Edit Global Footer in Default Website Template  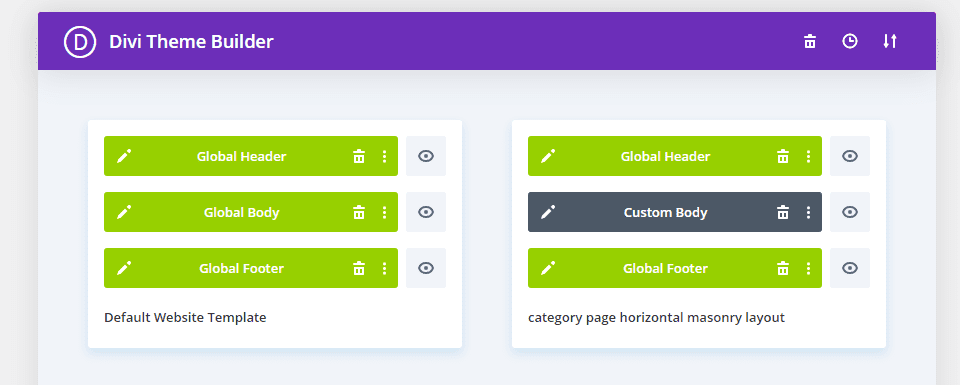click(124, 268)
